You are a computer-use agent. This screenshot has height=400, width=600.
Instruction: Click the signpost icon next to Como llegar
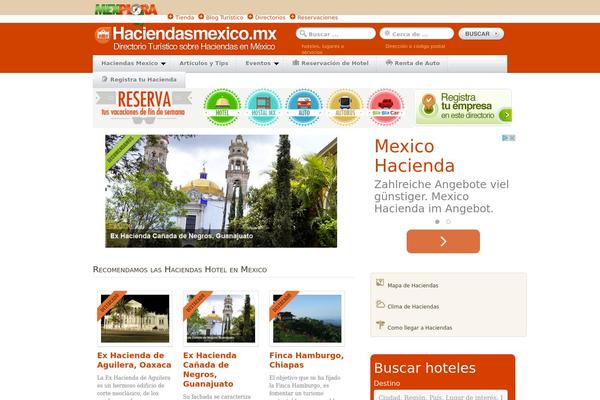pyautogui.click(x=380, y=325)
